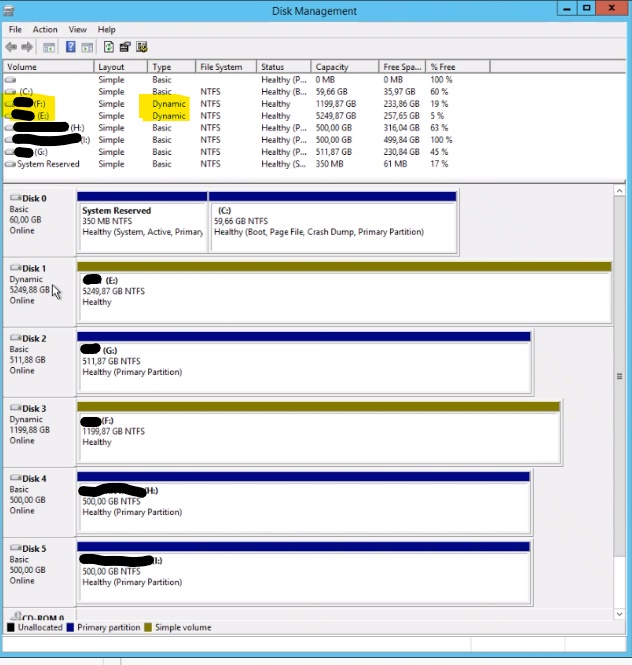Select the Disk 4 drive icon

(x=15, y=478)
